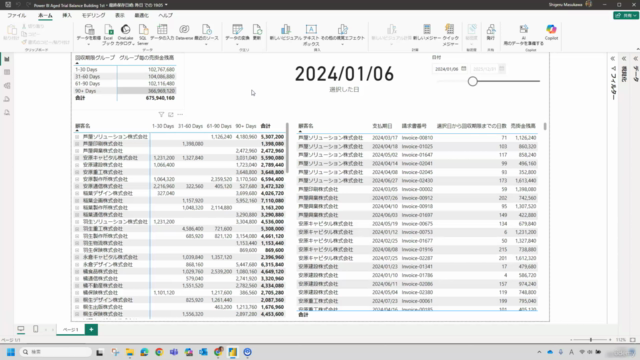Click focus mode icon above the matrix
This screenshot has height=360, width=640.
point(171,115)
